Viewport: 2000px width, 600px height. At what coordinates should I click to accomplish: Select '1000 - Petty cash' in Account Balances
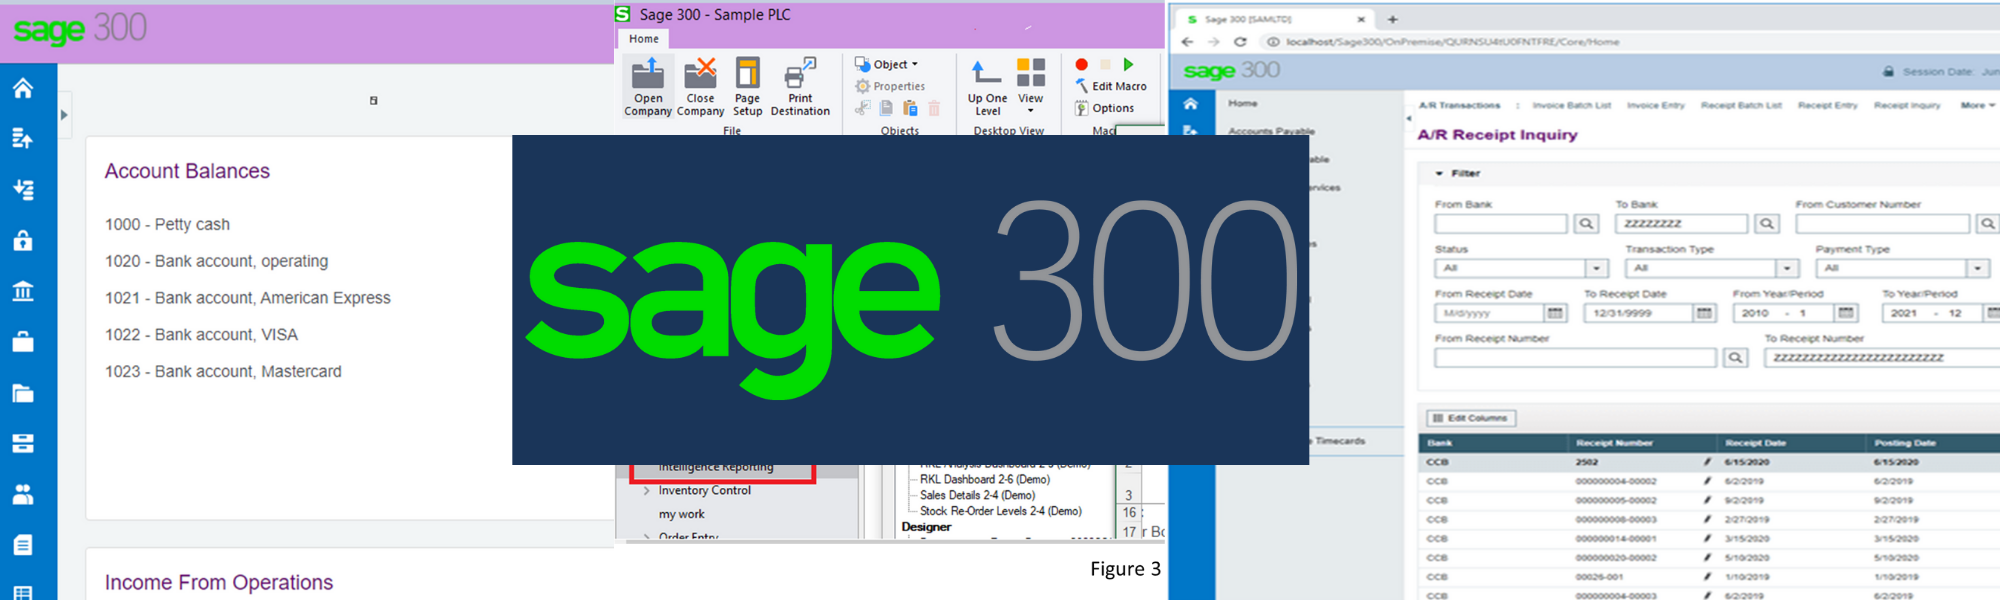click(167, 224)
